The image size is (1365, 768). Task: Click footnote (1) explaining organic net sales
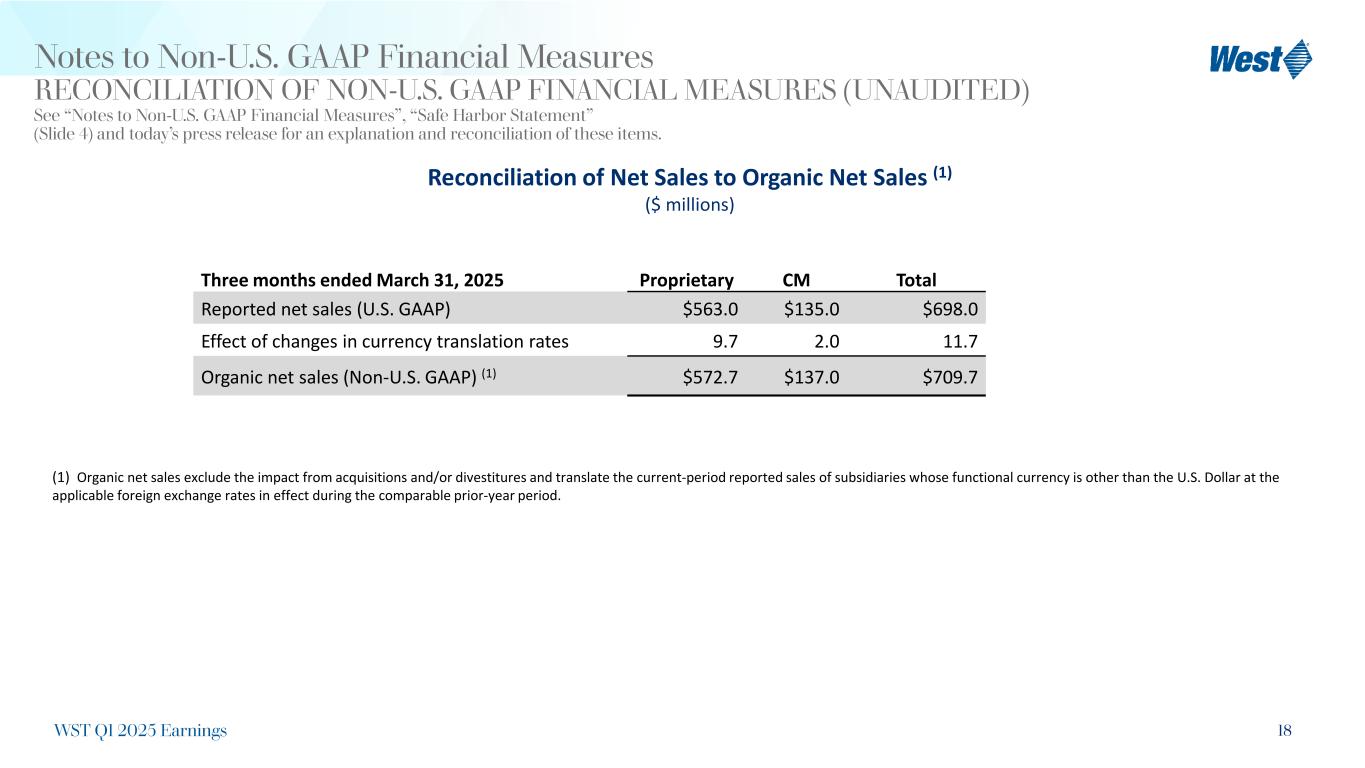tap(664, 486)
